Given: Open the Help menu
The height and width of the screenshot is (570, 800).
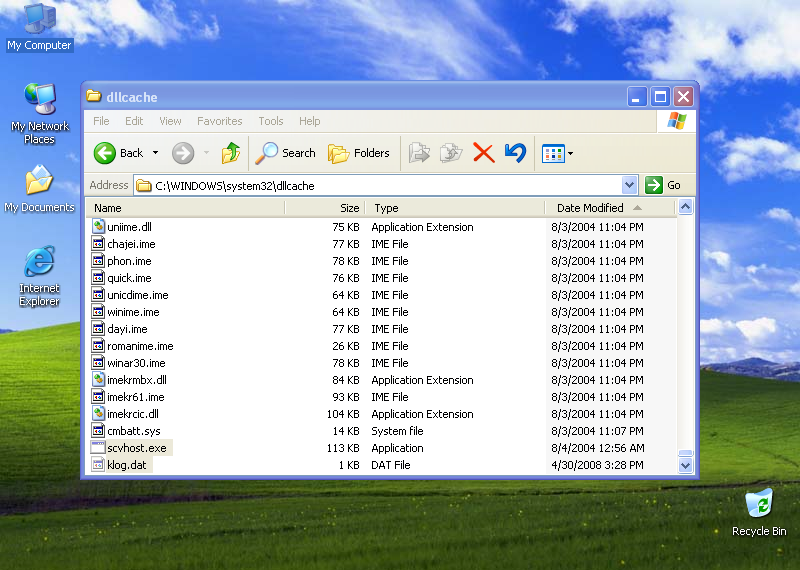Looking at the screenshot, I should 309,121.
